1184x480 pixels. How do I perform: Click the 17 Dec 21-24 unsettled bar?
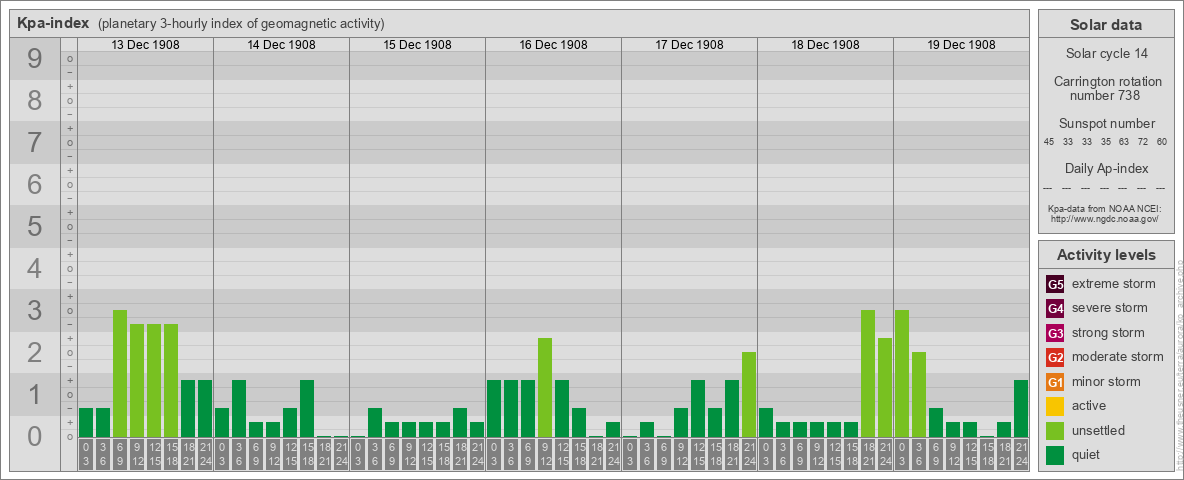tap(748, 395)
